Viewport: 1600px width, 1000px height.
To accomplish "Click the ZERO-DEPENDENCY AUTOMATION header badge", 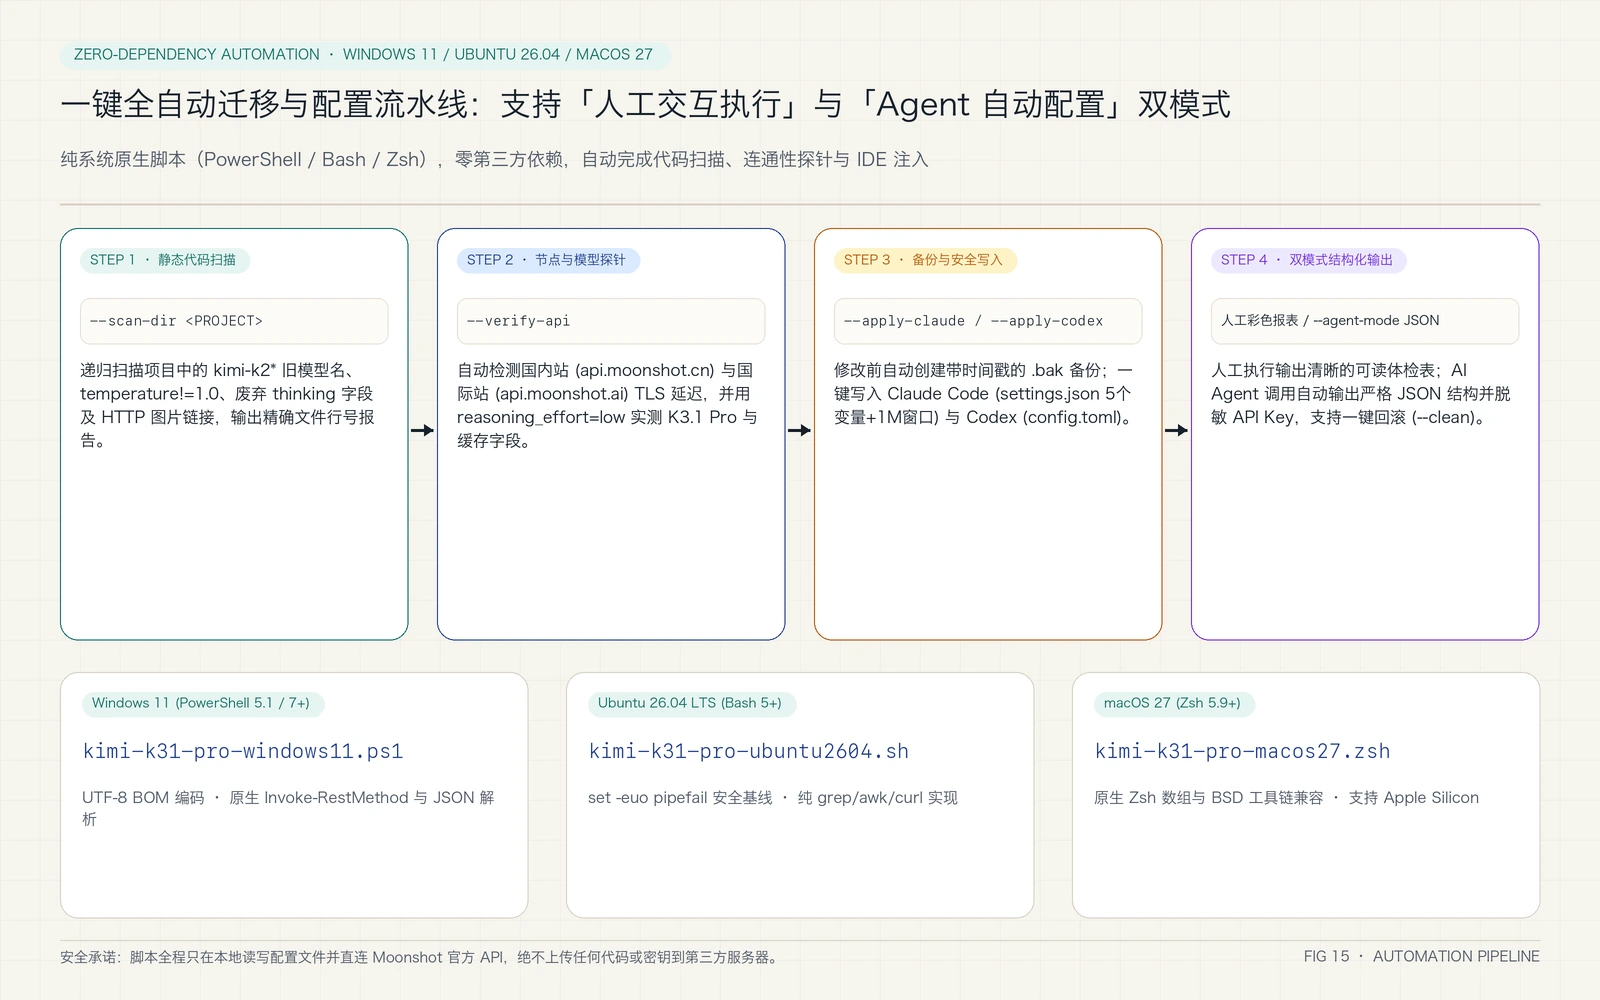I will coord(365,54).
